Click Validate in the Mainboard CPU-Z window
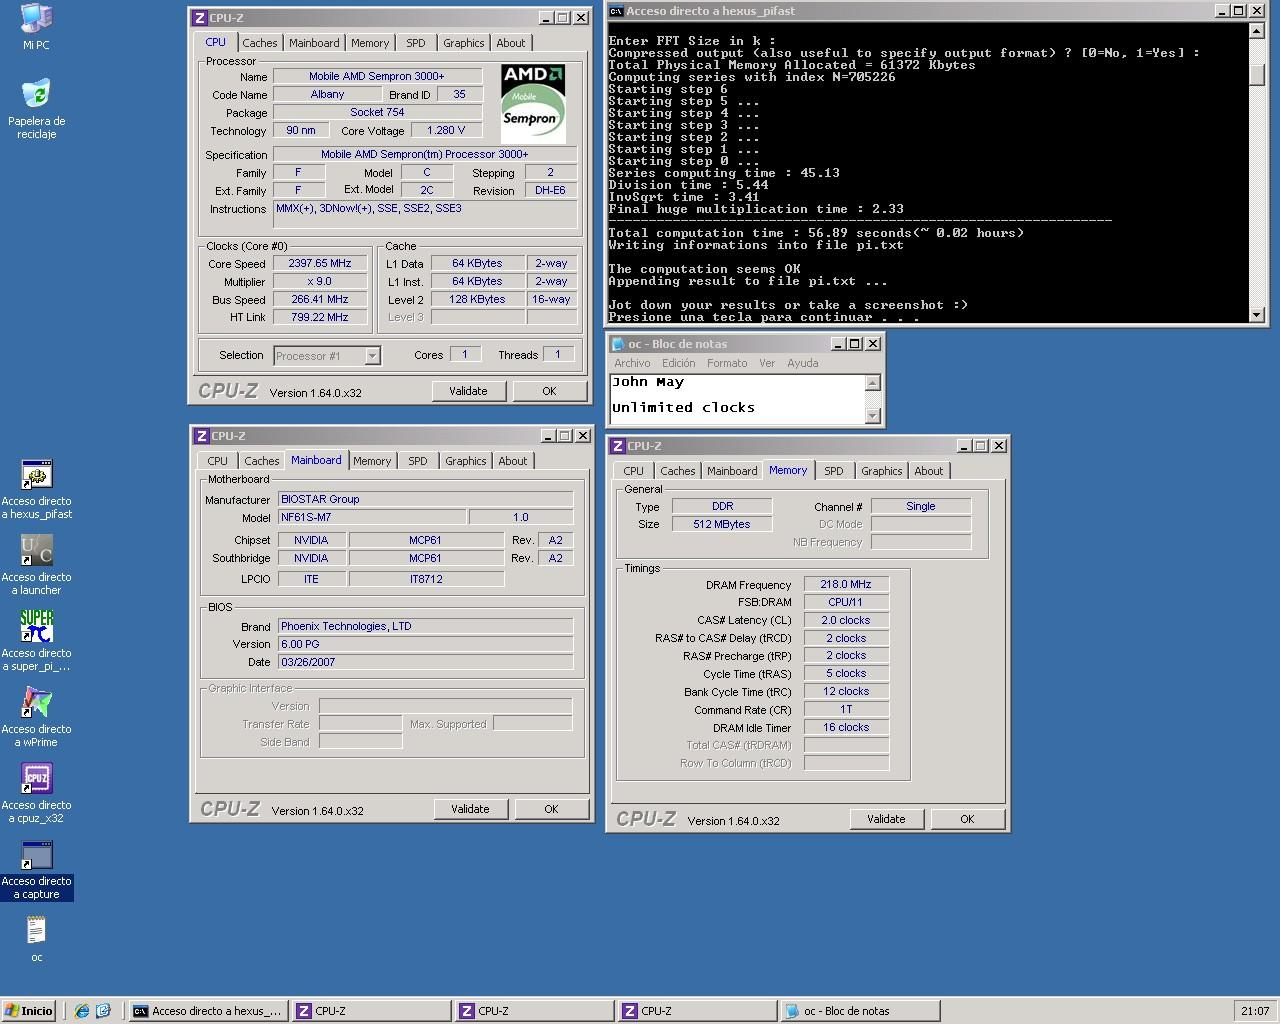1280x1024 pixels. point(471,809)
